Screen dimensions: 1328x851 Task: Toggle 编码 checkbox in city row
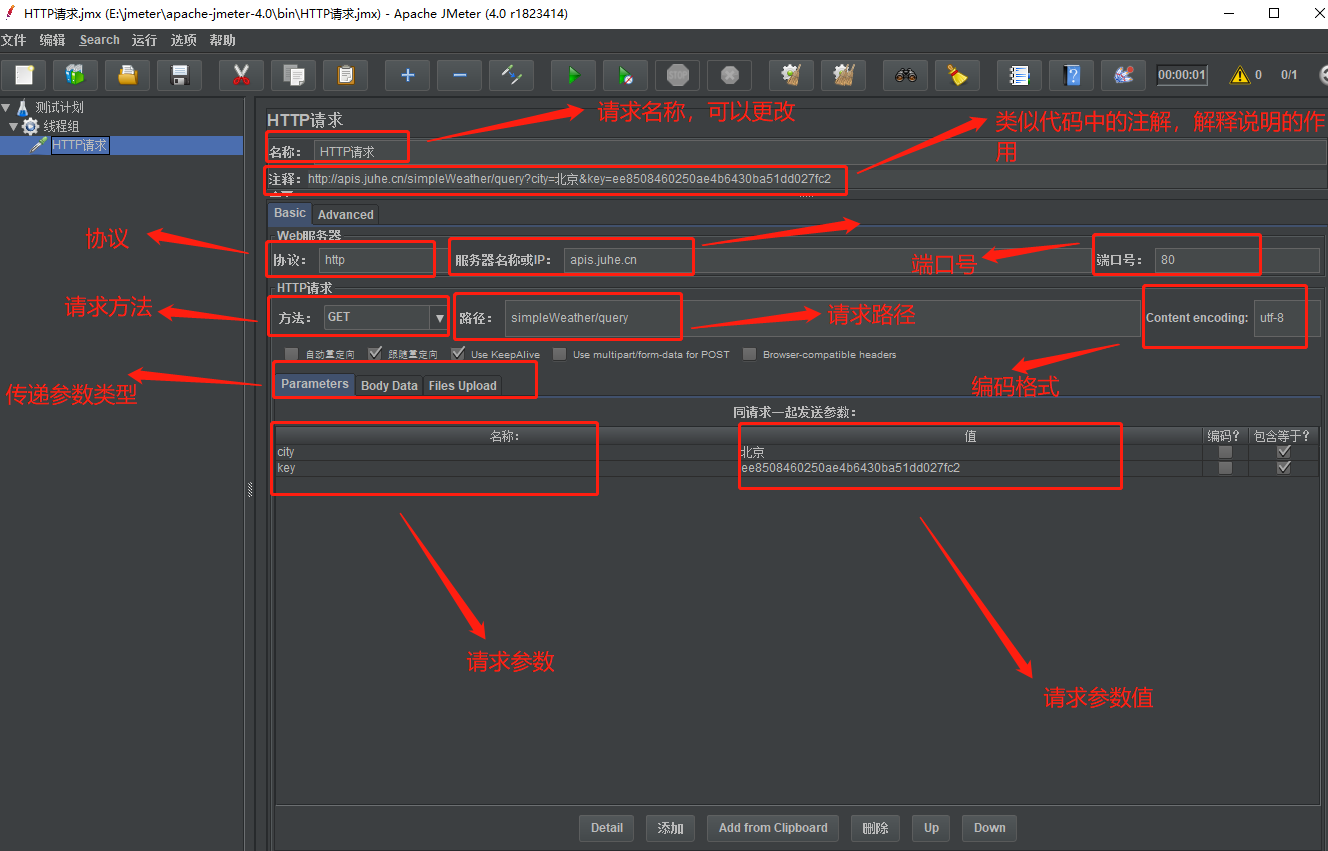[1225, 452]
